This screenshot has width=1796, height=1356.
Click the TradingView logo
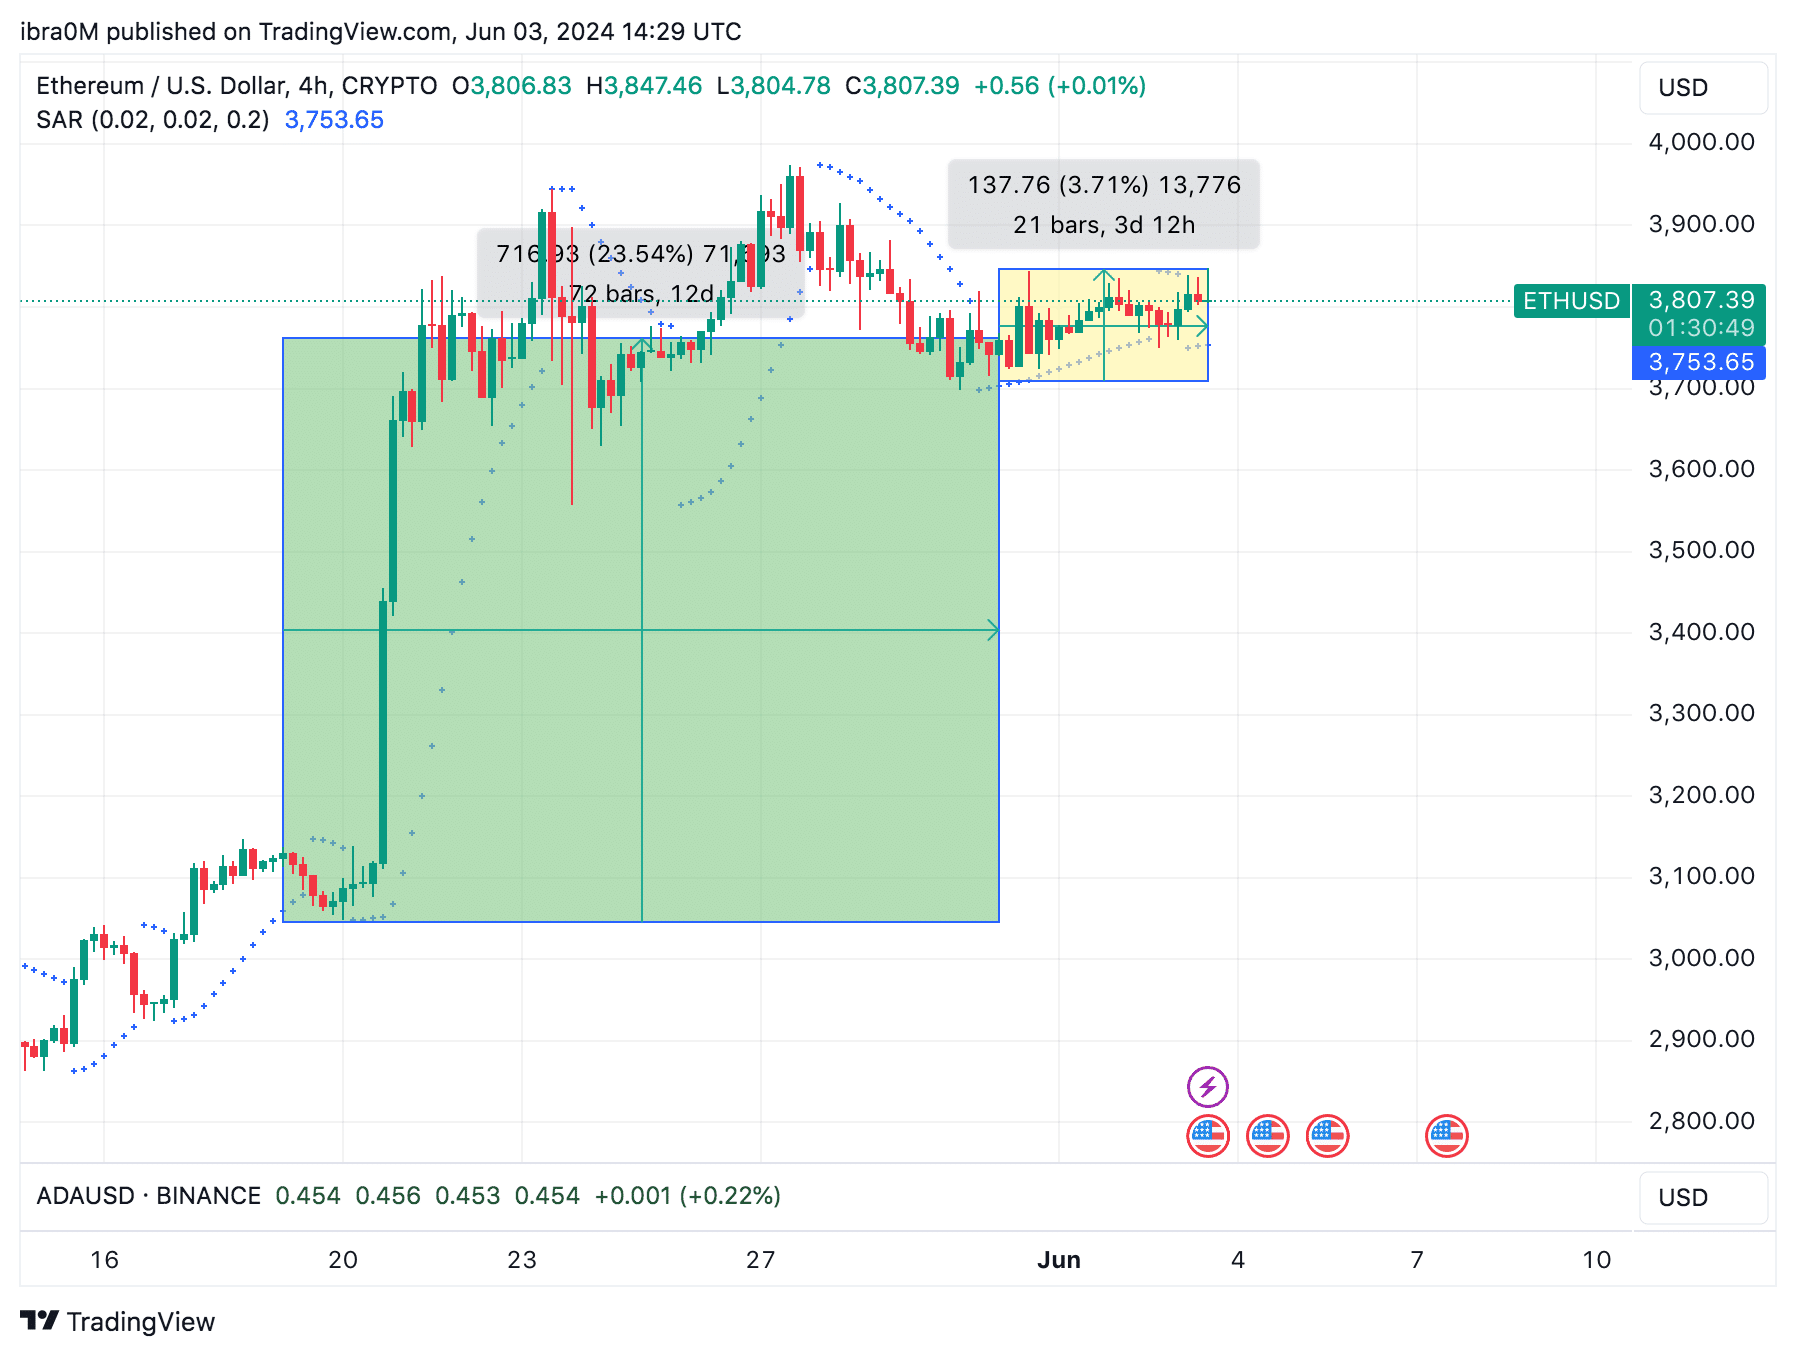tap(118, 1321)
